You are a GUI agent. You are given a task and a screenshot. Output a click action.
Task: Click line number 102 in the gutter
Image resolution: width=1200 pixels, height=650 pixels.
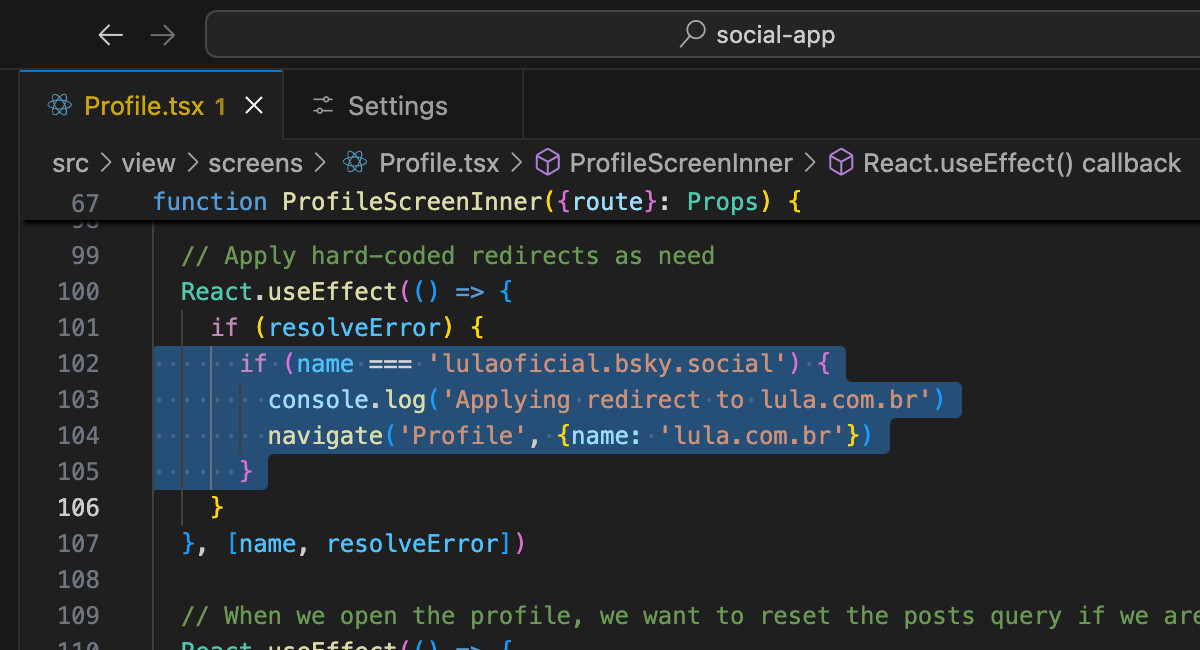coord(78,364)
